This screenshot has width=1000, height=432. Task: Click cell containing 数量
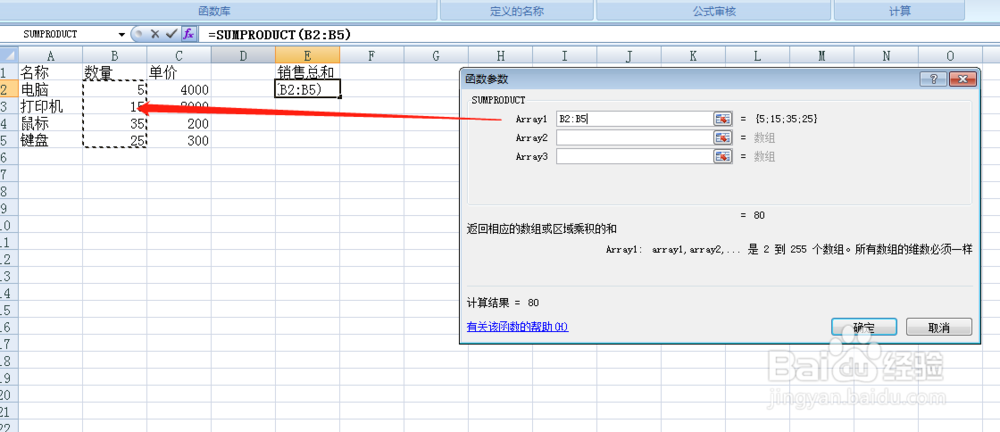(114, 72)
